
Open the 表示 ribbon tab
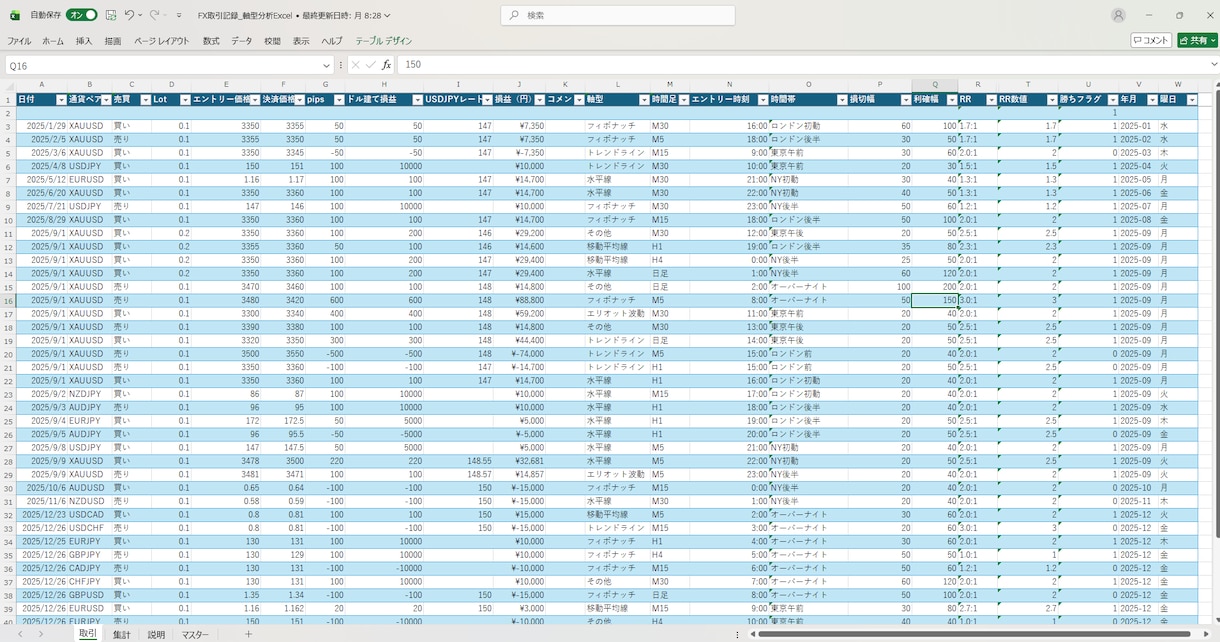coord(301,41)
